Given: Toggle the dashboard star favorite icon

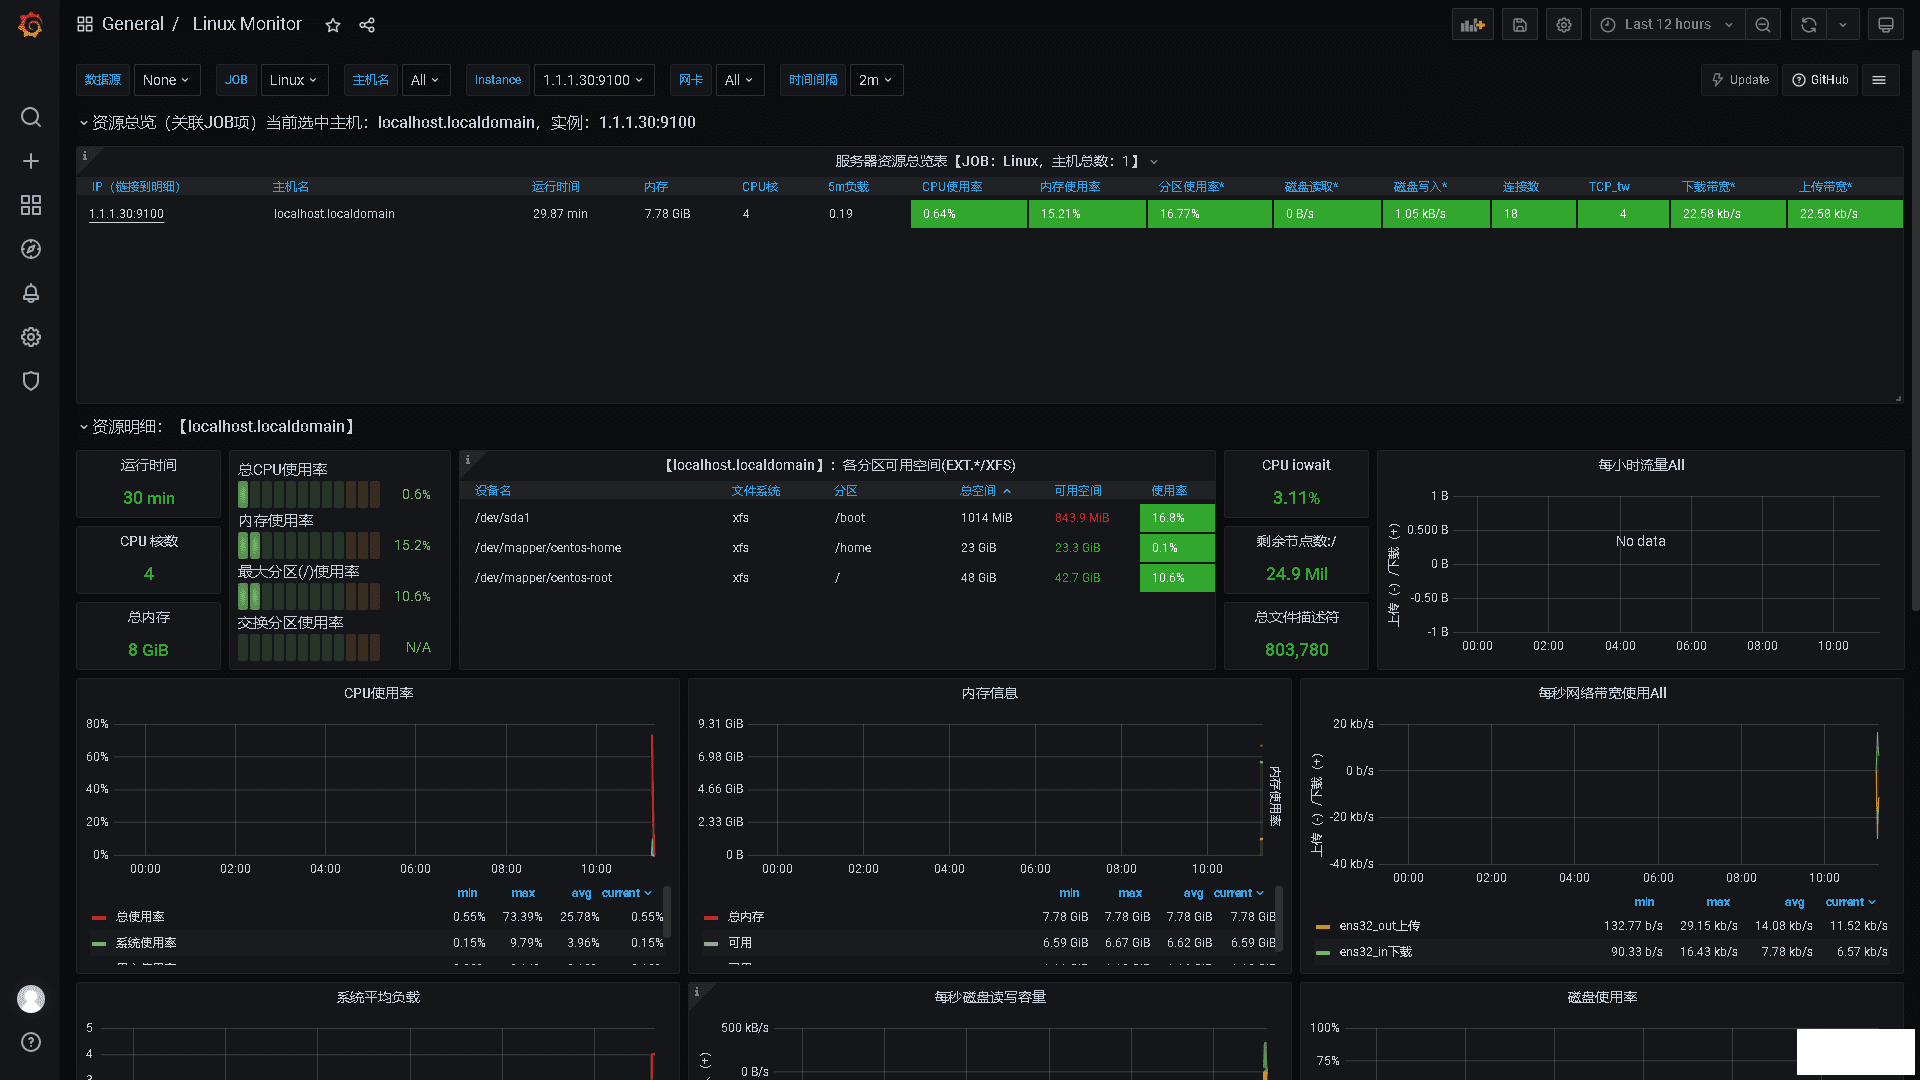Looking at the screenshot, I should click(x=332, y=24).
